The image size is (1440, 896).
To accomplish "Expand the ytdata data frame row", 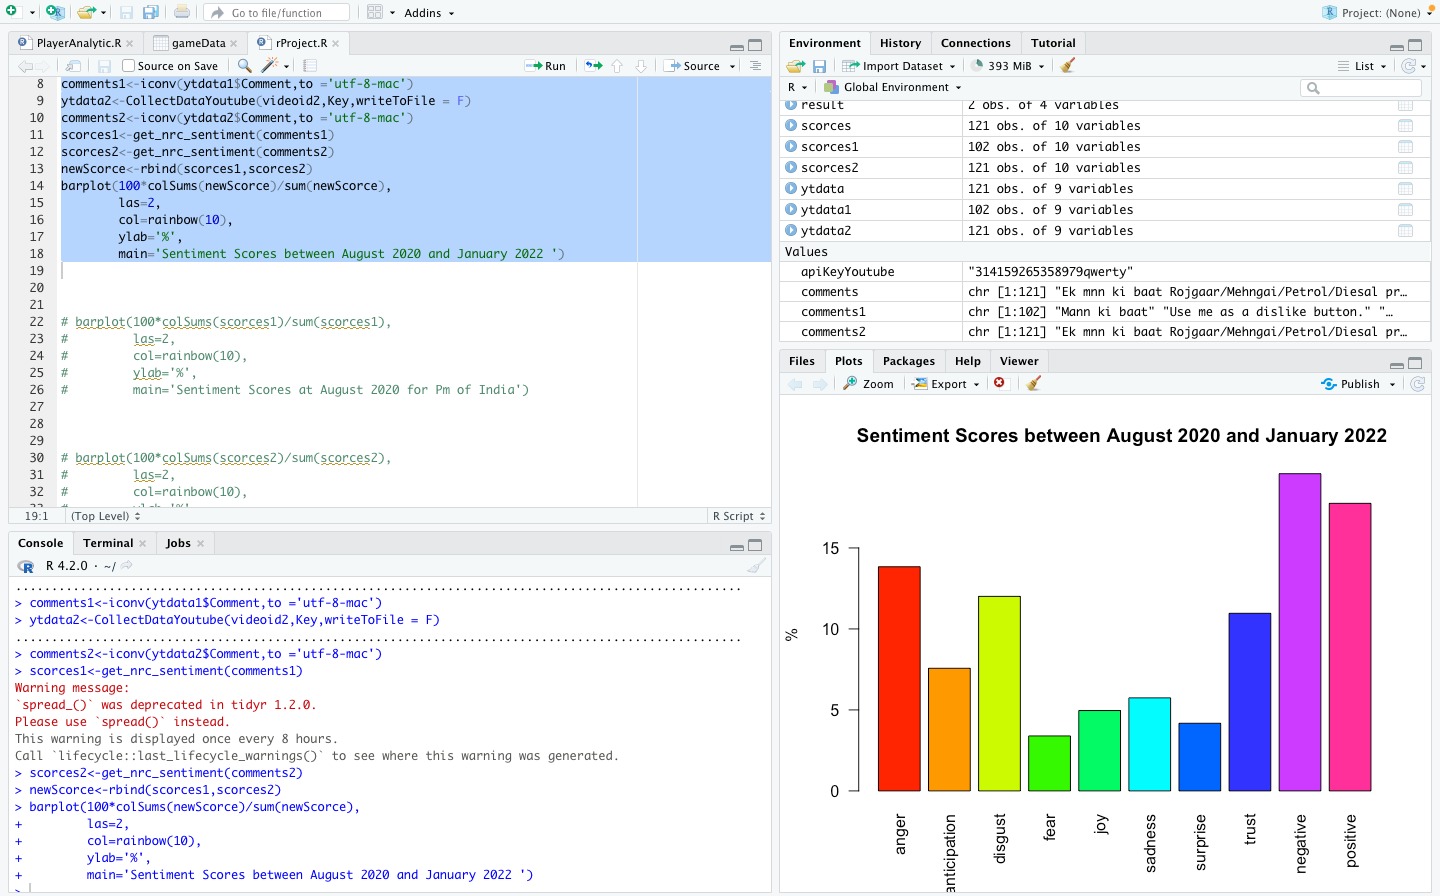I will coord(791,189).
